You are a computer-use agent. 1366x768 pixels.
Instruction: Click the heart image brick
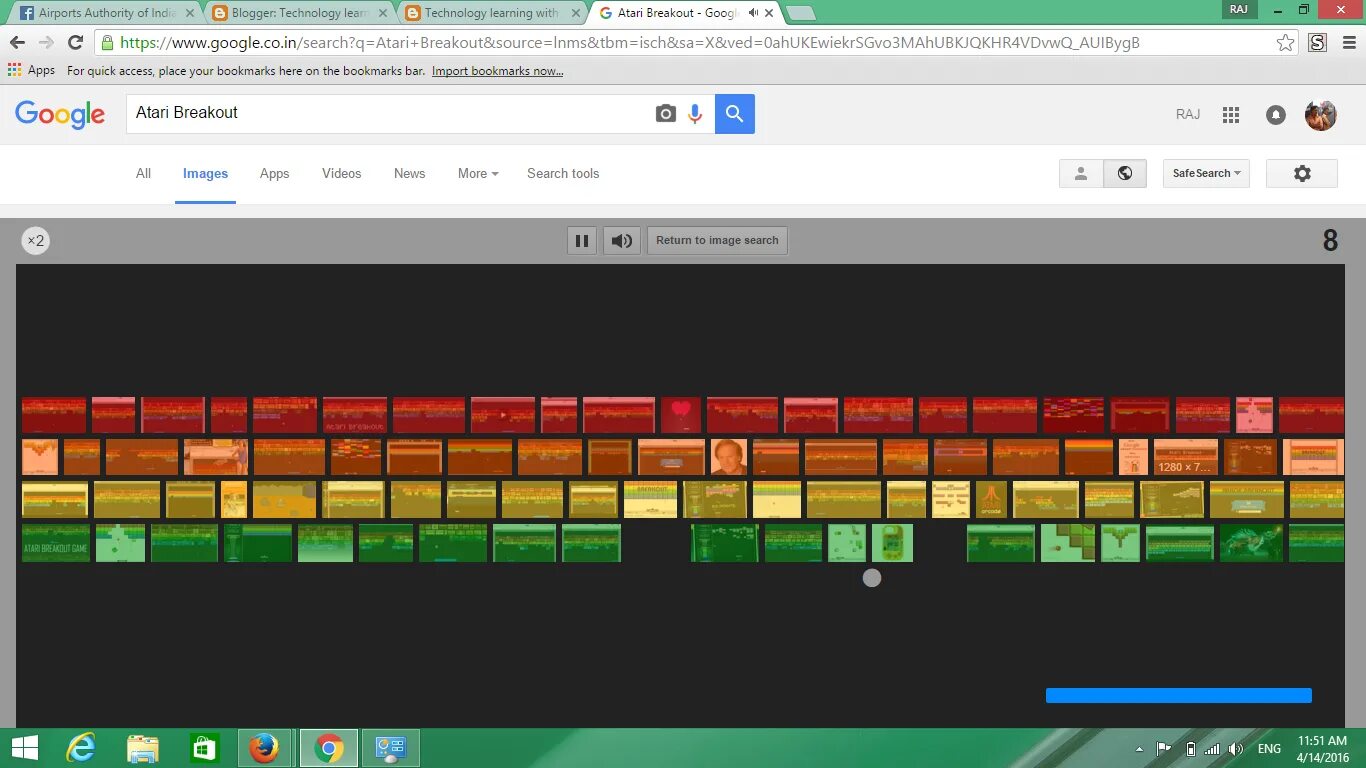681,415
